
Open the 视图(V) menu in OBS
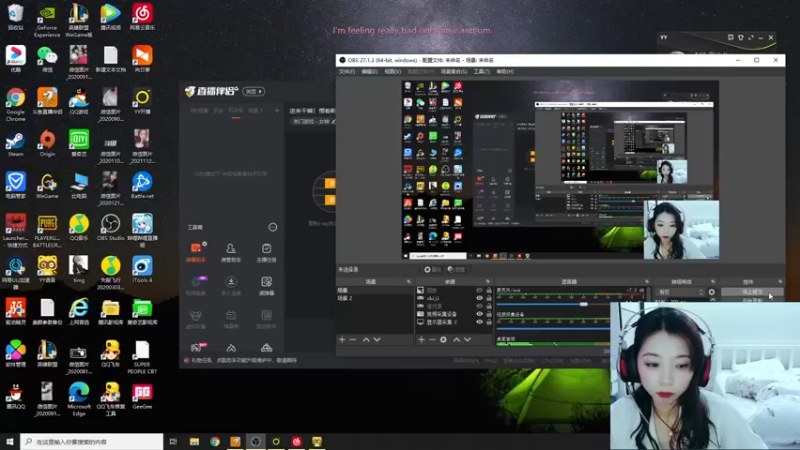[392, 72]
